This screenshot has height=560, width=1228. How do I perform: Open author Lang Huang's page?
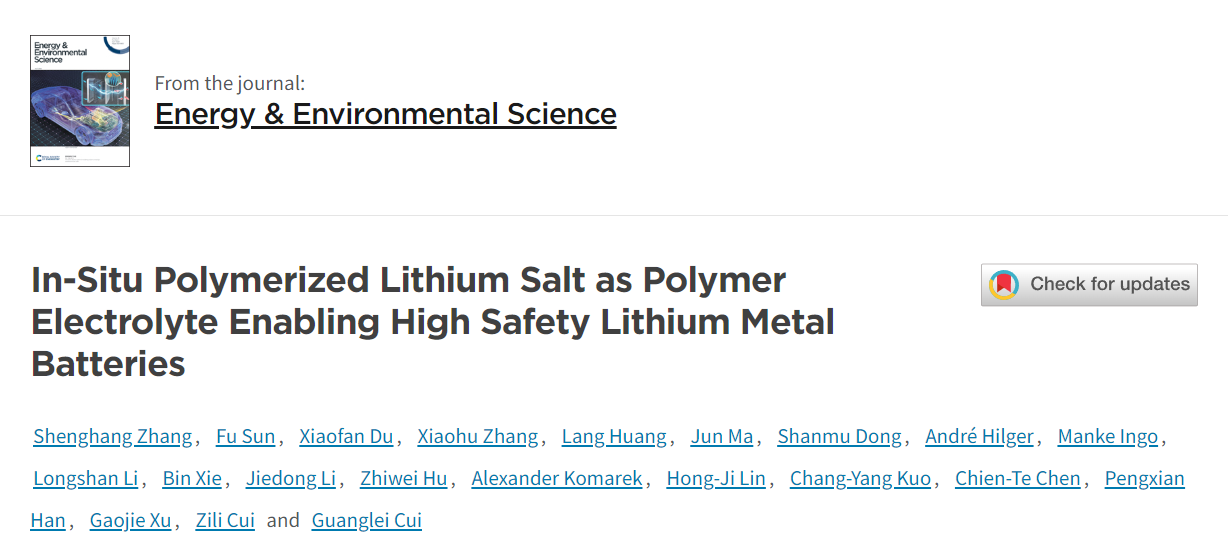pos(614,436)
